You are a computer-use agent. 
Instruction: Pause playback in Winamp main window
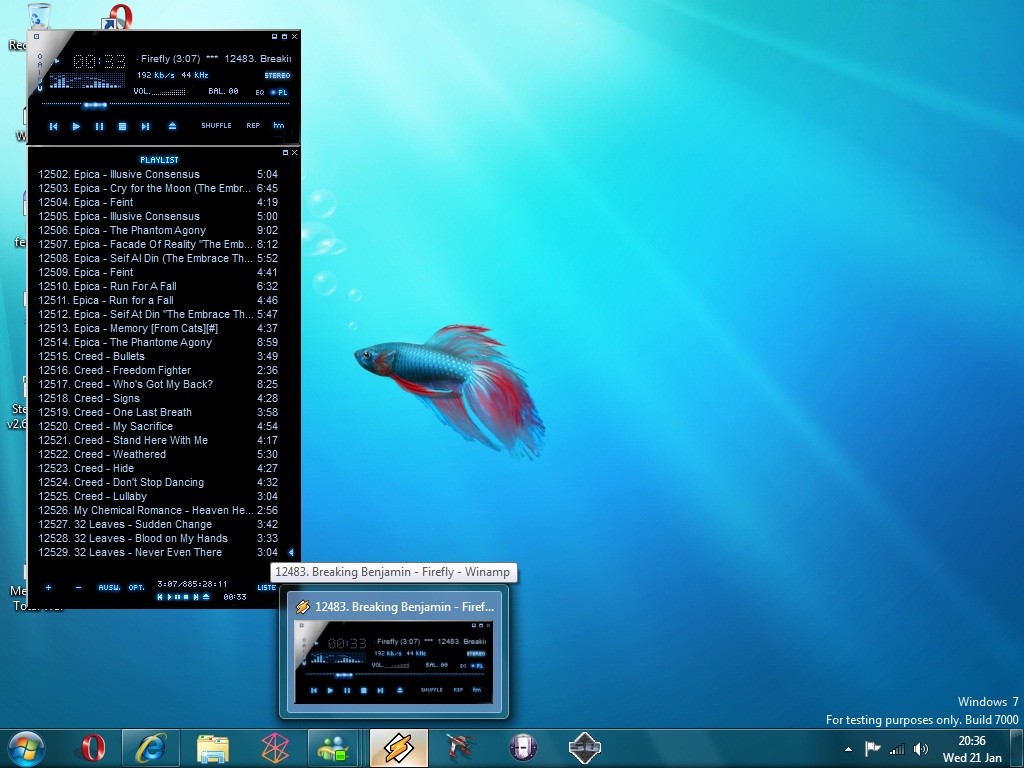99,126
